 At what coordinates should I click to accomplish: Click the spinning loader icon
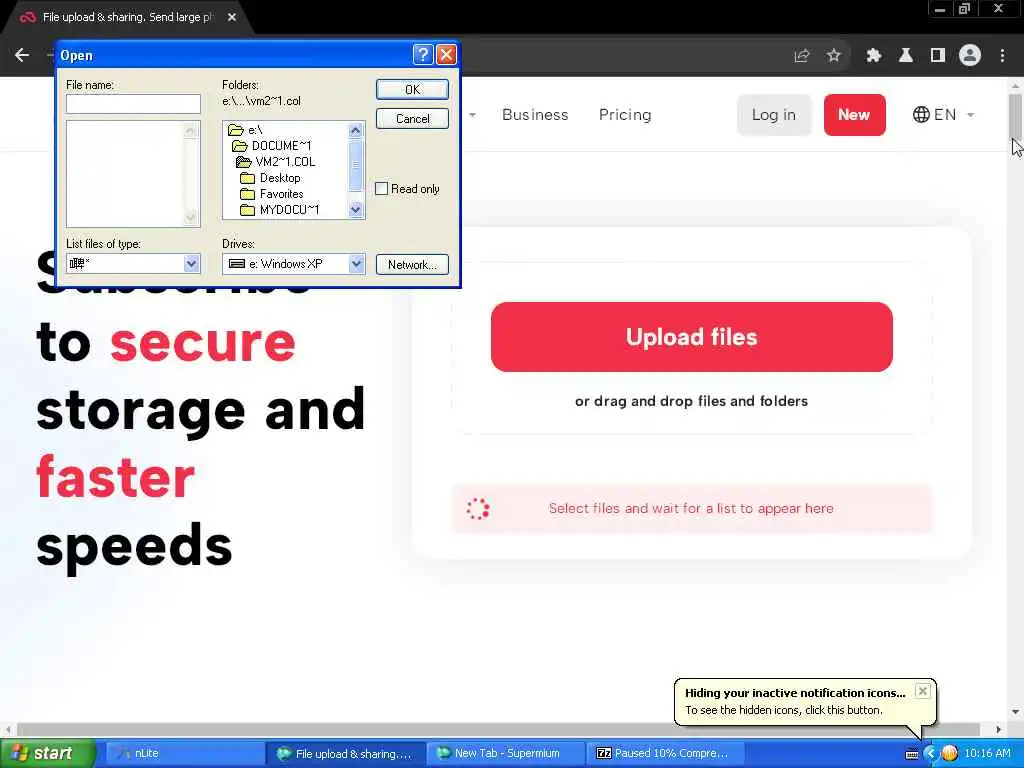[478, 509]
